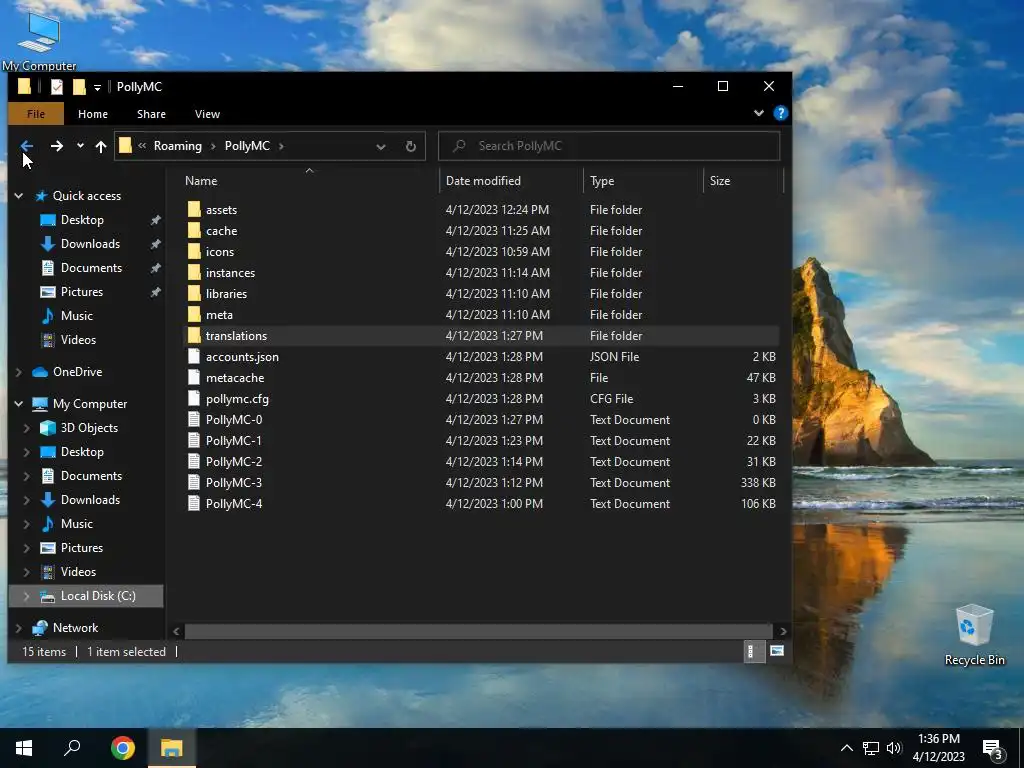Click the Forward navigation arrow
Screen dimensions: 1024x768
point(57,146)
